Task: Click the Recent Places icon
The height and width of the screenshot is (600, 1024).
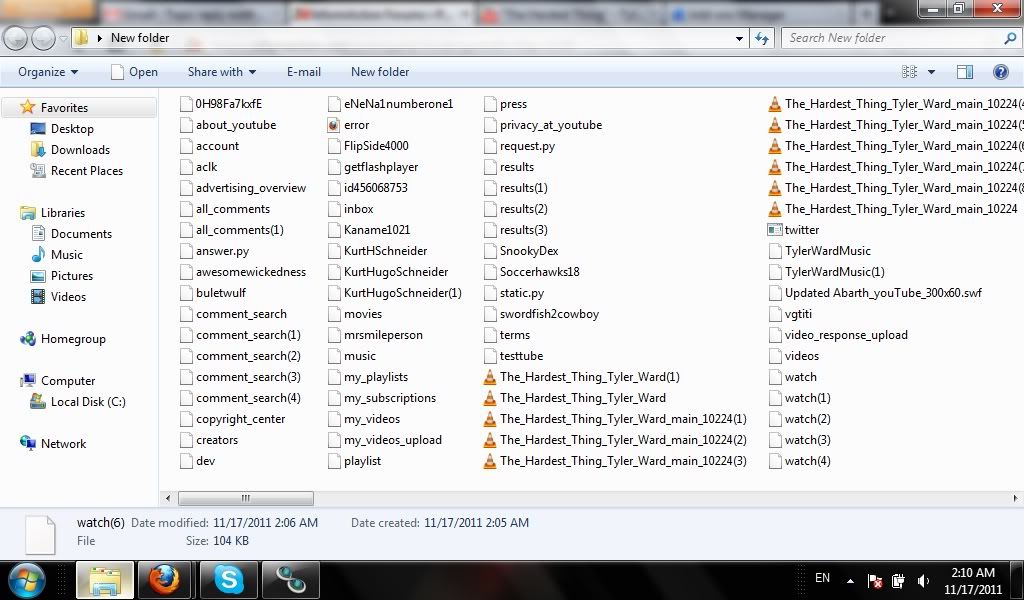Action: [38, 170]
